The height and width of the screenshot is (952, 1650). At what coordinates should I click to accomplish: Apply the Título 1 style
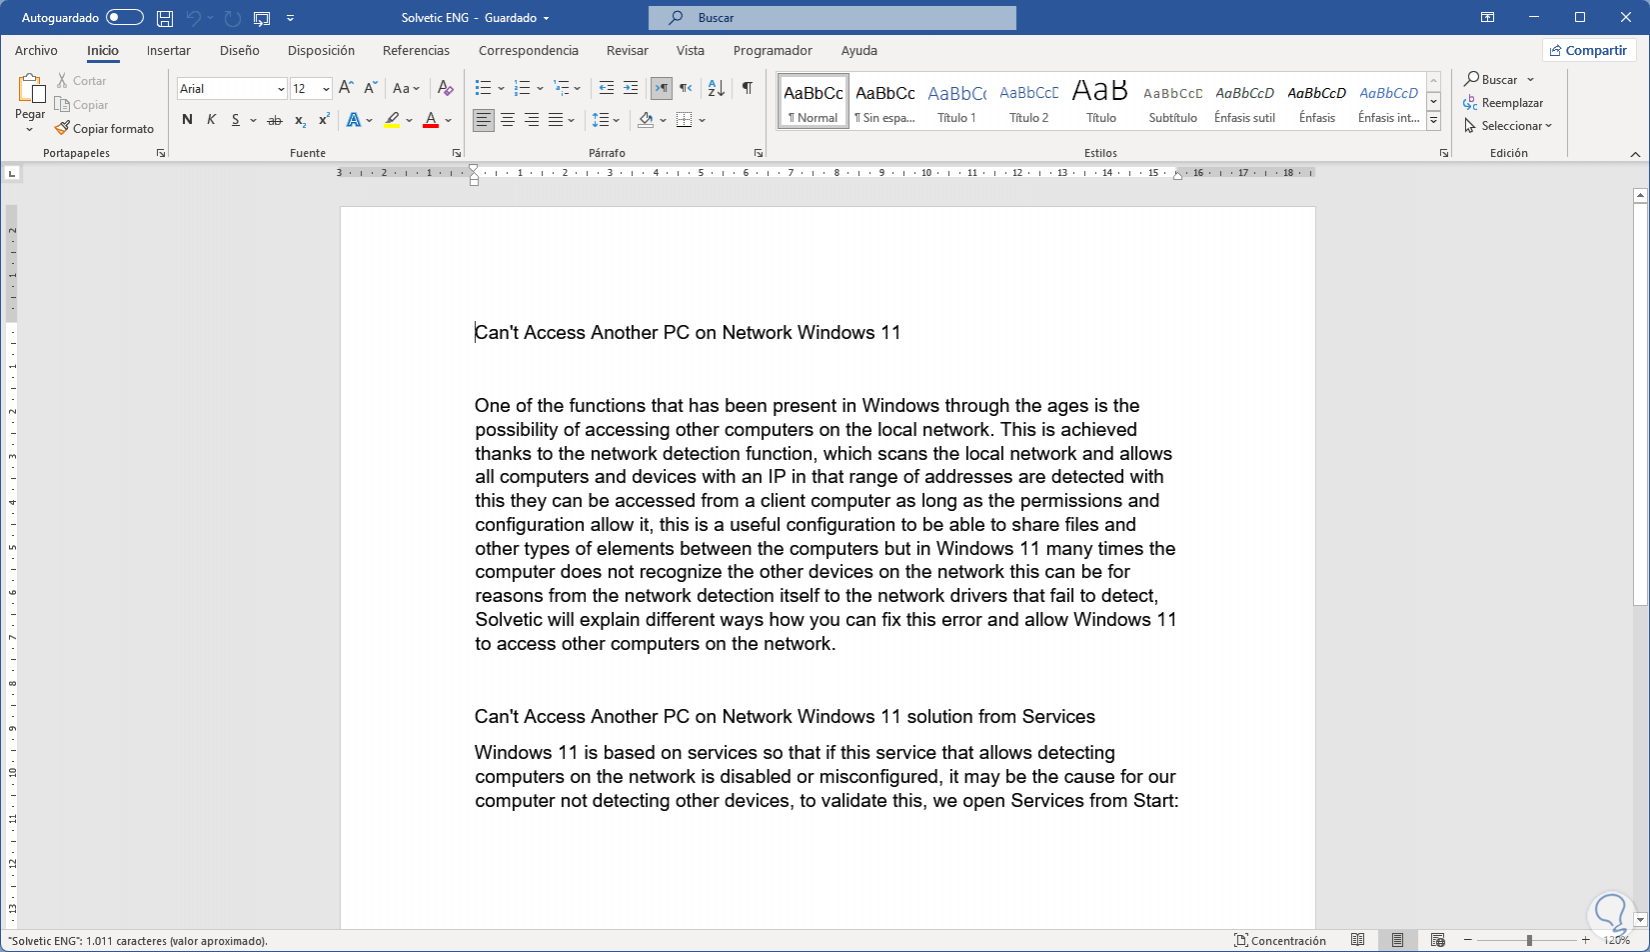(x=957, y=102)
